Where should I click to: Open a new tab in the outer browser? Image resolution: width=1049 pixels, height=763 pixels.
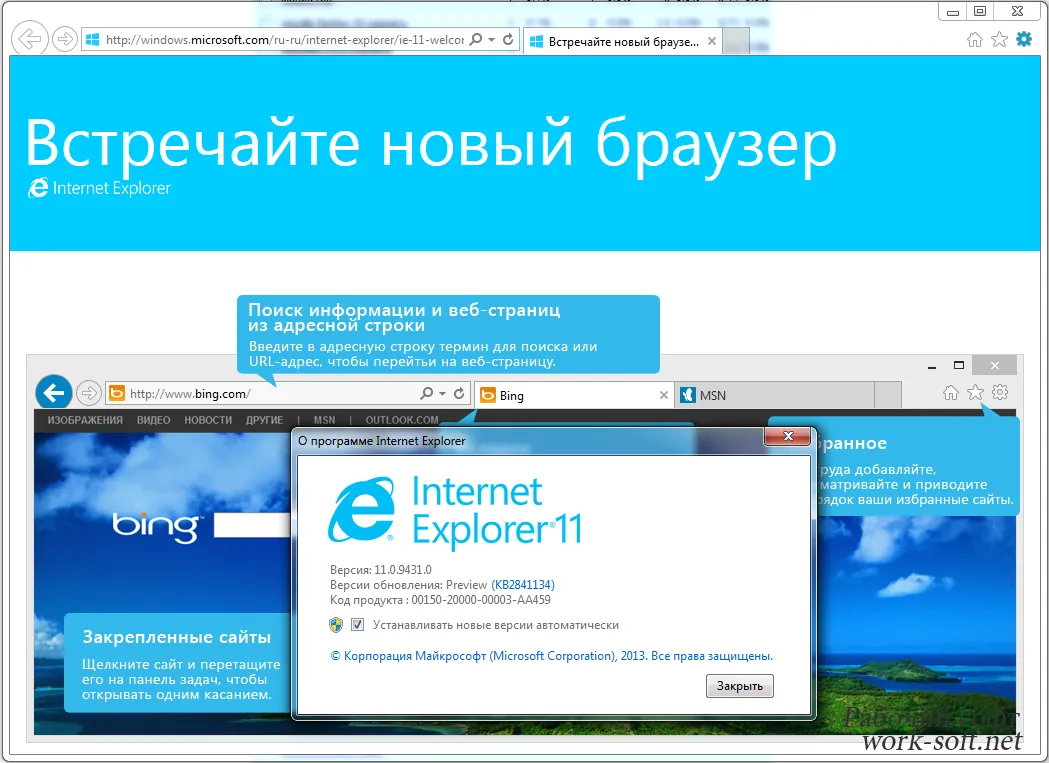(736, 41)
